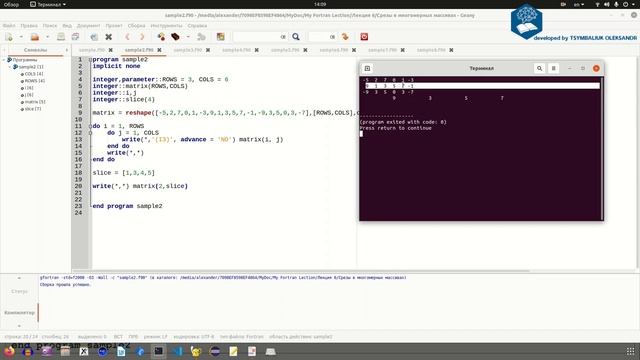Click the magnifier search icon in toolbar
The image size is (640, 360).
[x=296, y=37]
